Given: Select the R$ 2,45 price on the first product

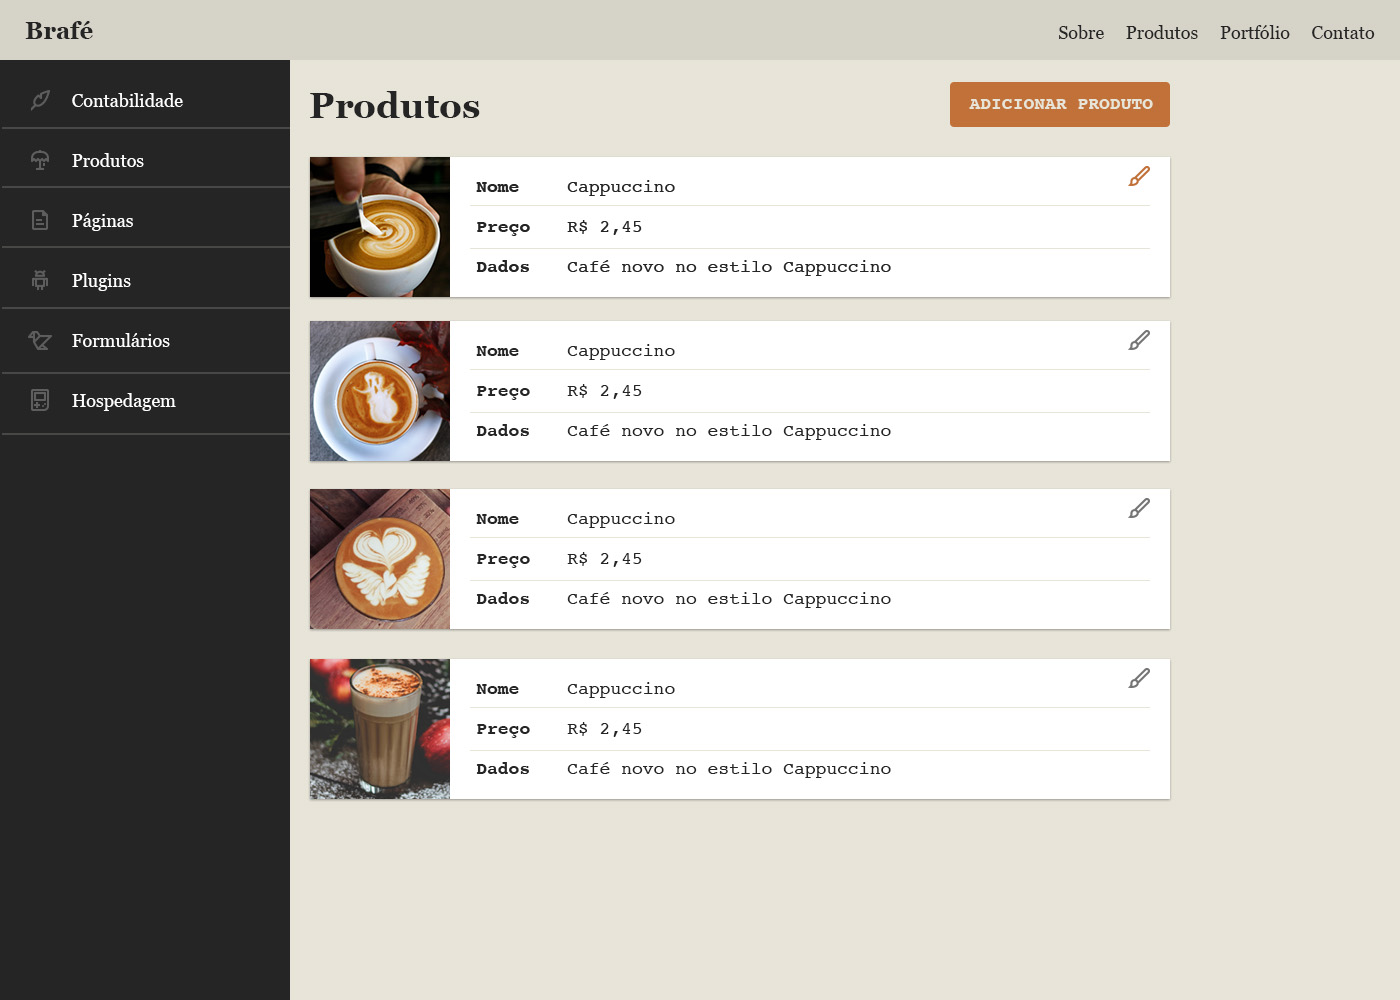Looking at the screenshot, I should point(604,227).
